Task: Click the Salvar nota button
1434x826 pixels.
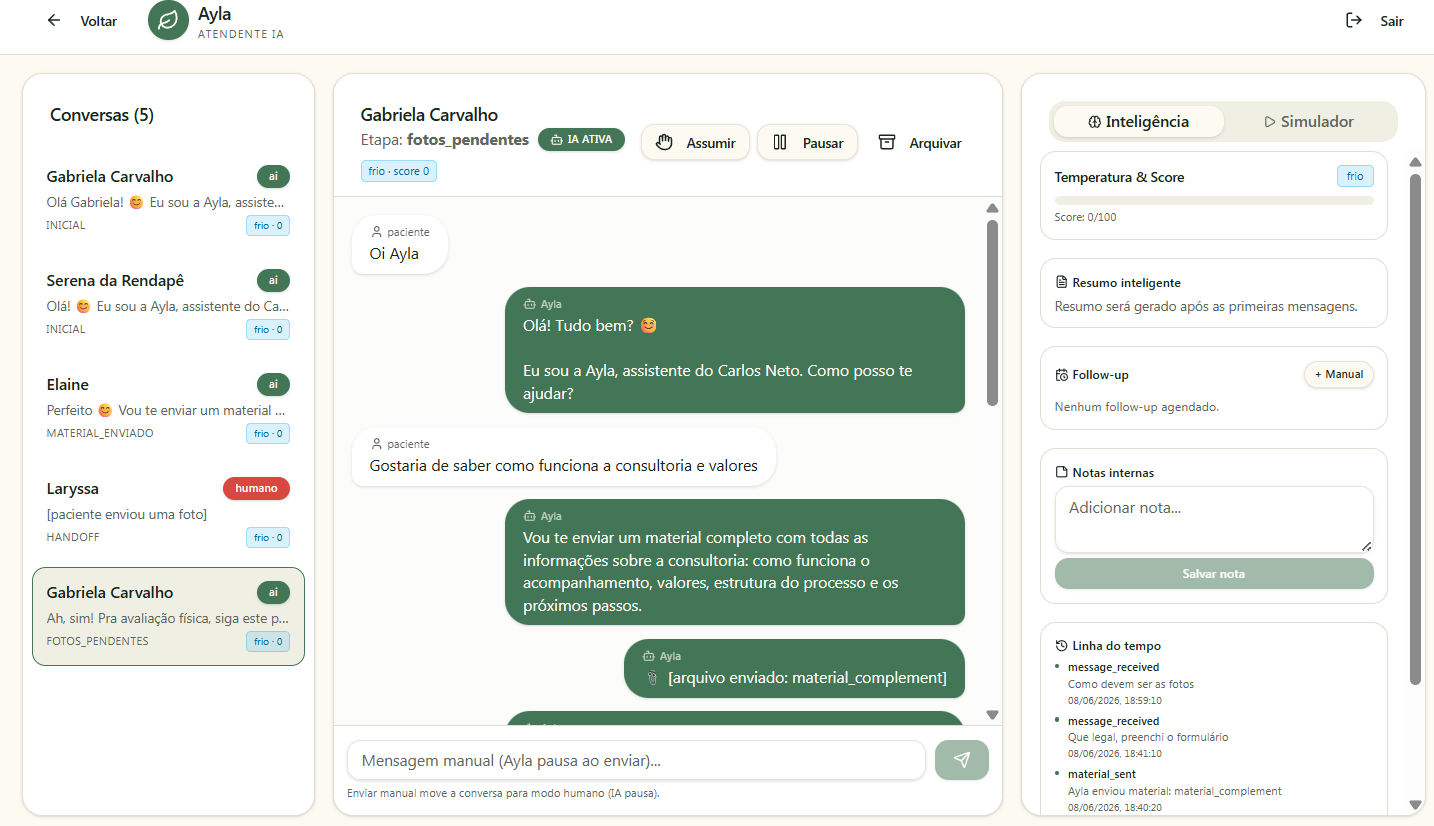Action: tap(1214, 574)
